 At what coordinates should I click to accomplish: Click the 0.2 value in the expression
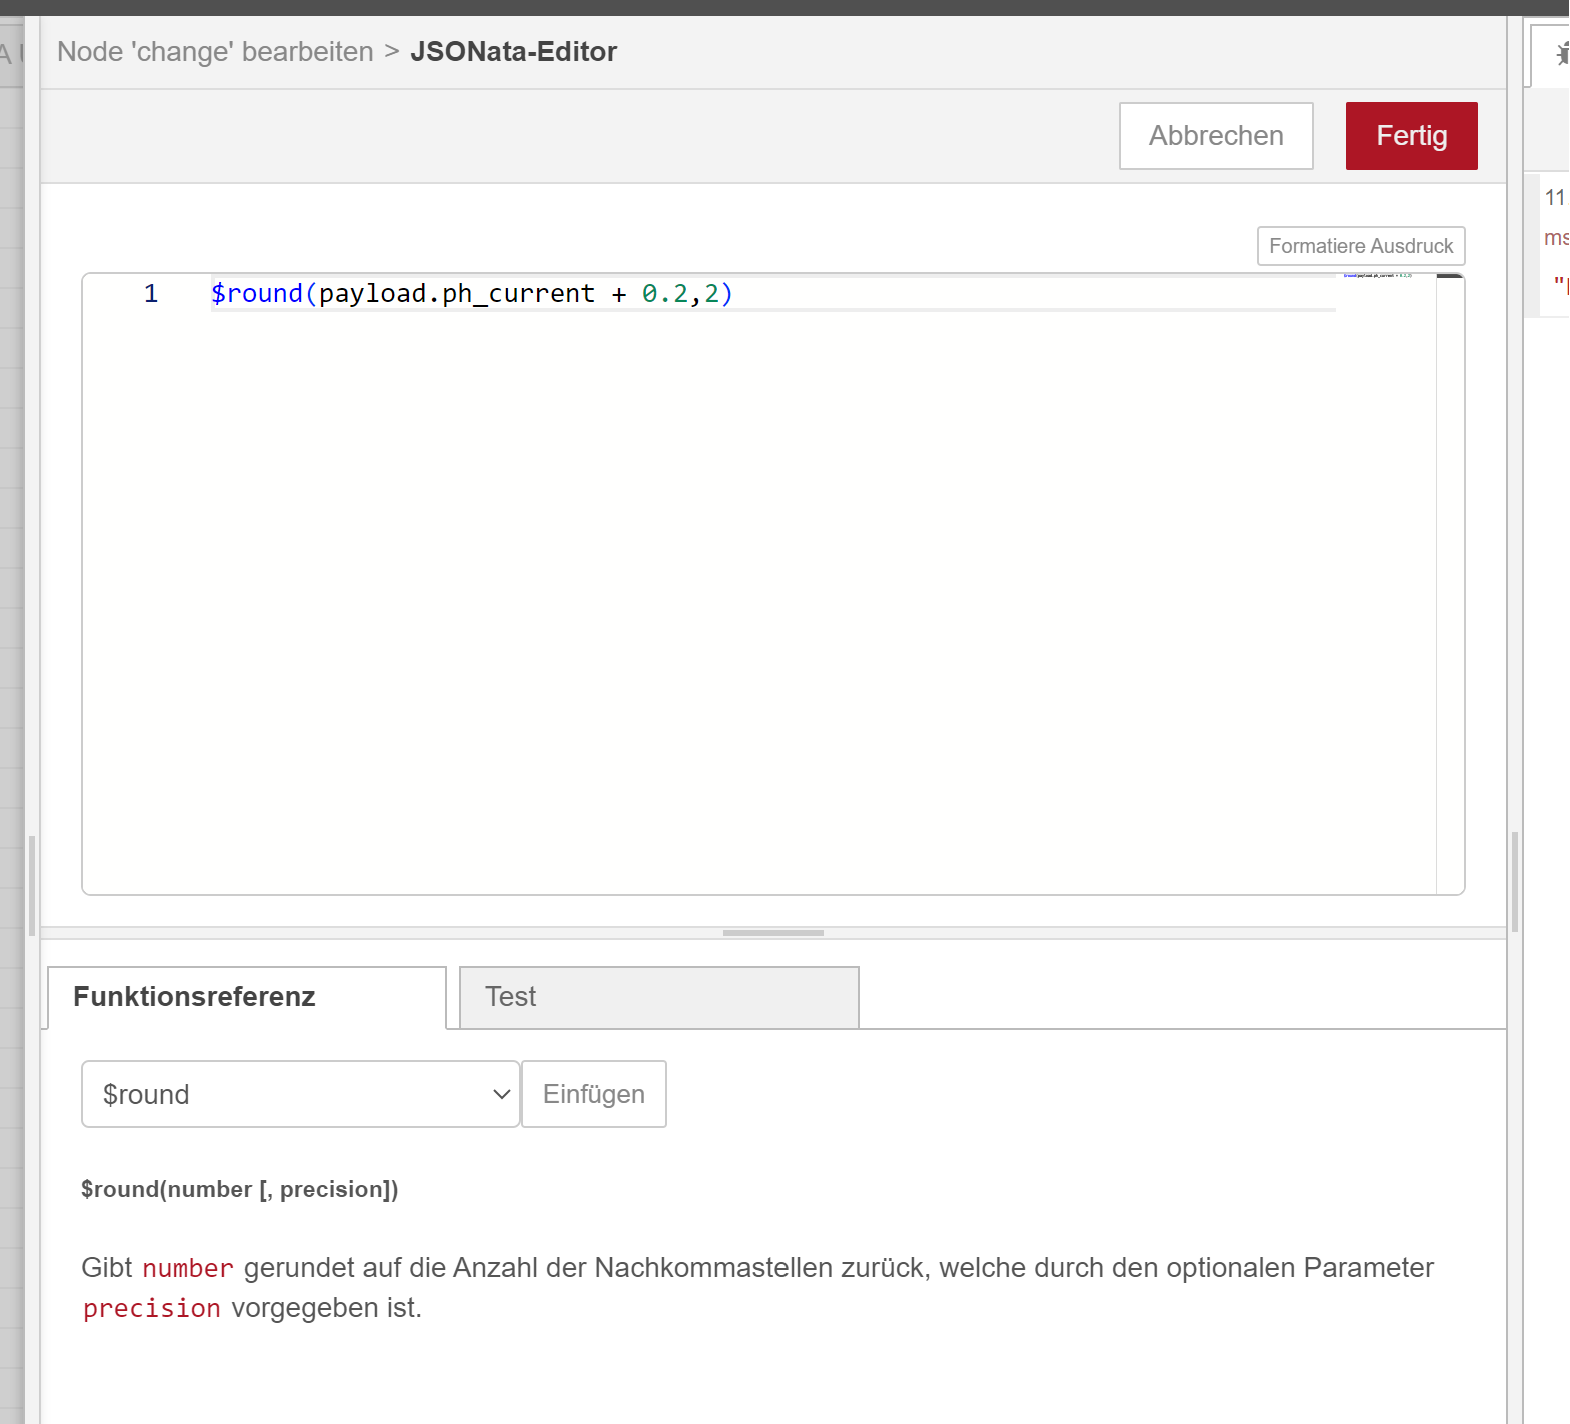(x=665, y=294)
